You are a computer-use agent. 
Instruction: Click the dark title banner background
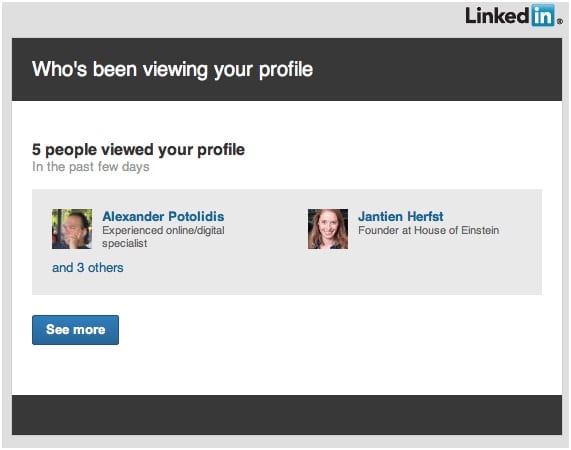[437, 69]
